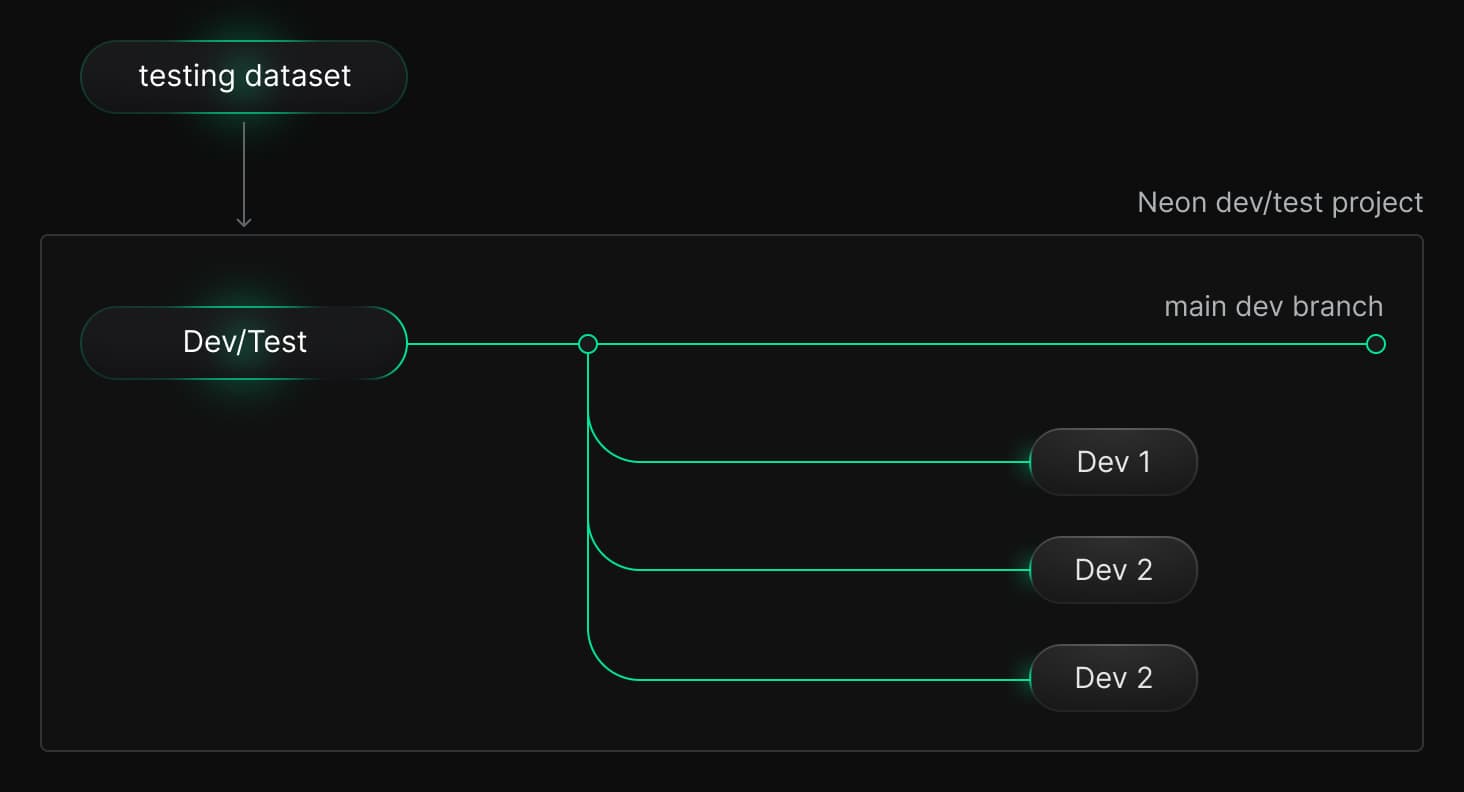
Task: Click the horizontal line leading to bottom Dev 2
Action: 830,680
